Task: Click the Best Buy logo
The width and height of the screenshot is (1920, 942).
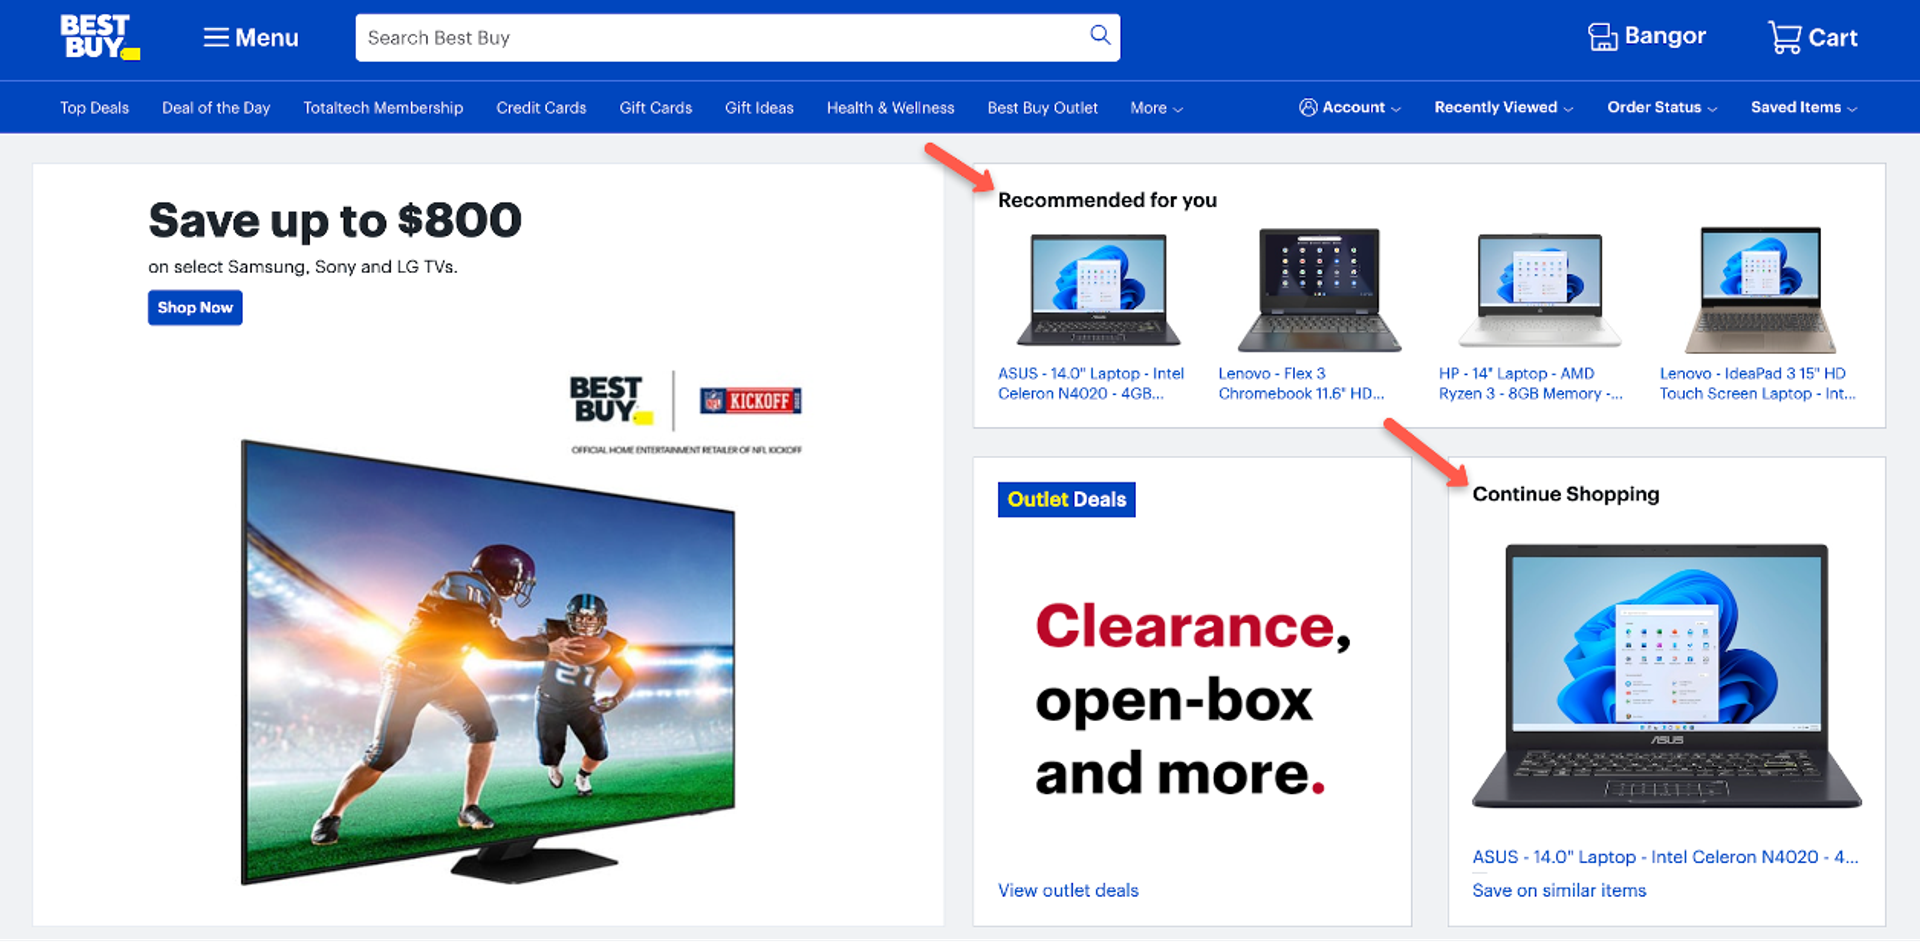Action: click(99, 37)
